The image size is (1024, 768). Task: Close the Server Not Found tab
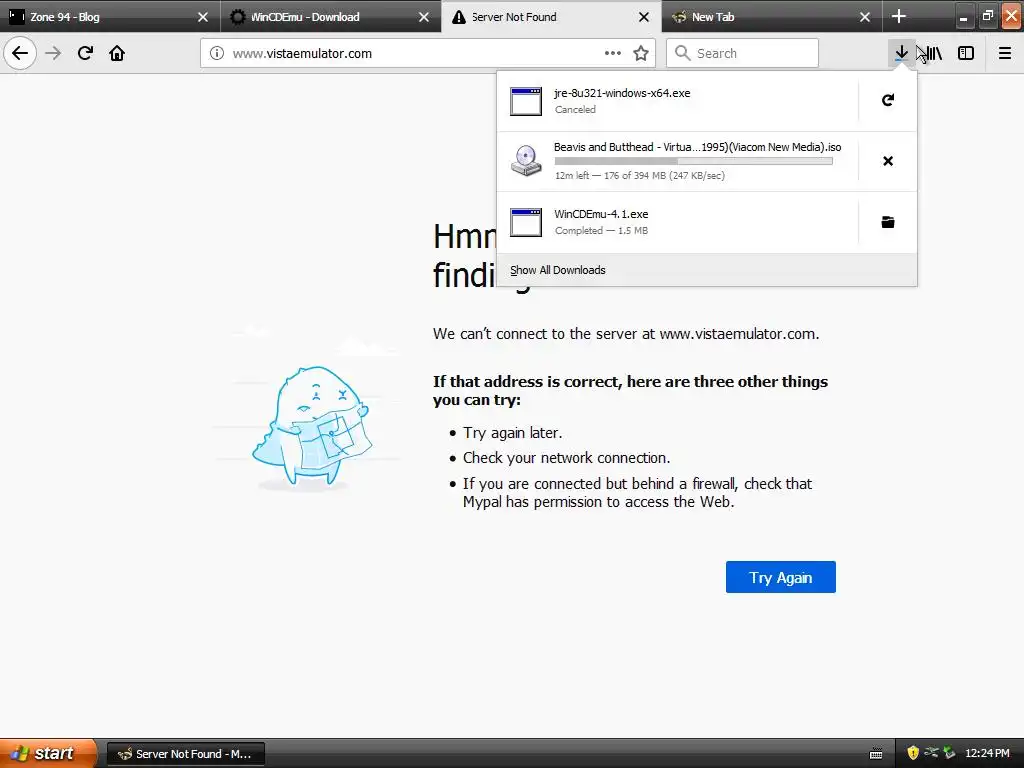pyautogui.click(x=644, y=17)
